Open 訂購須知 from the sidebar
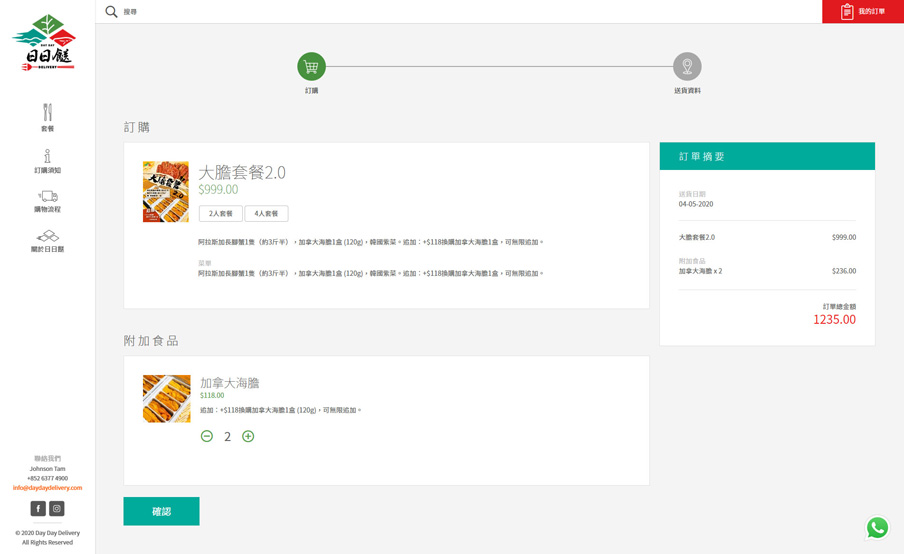The width and height of the screenshot is (904, 554). point(47,161)
